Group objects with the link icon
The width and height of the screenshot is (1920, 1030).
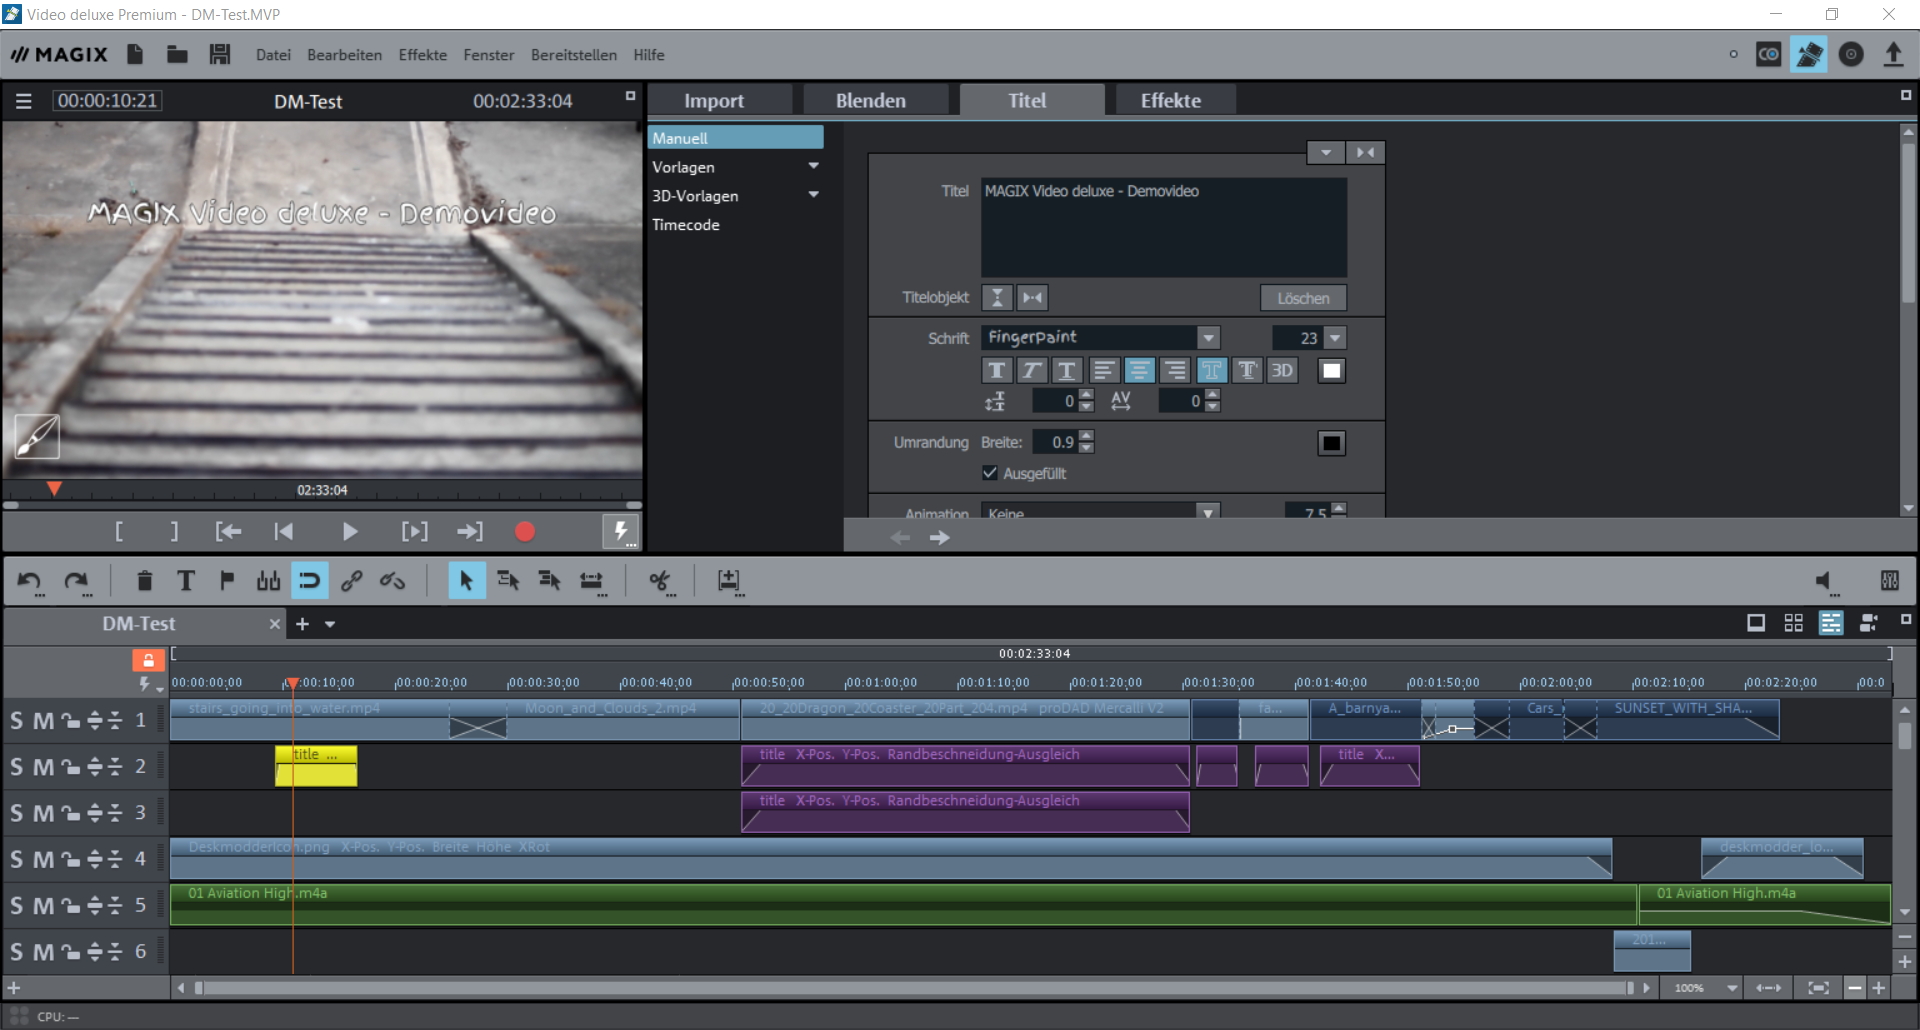351,581
